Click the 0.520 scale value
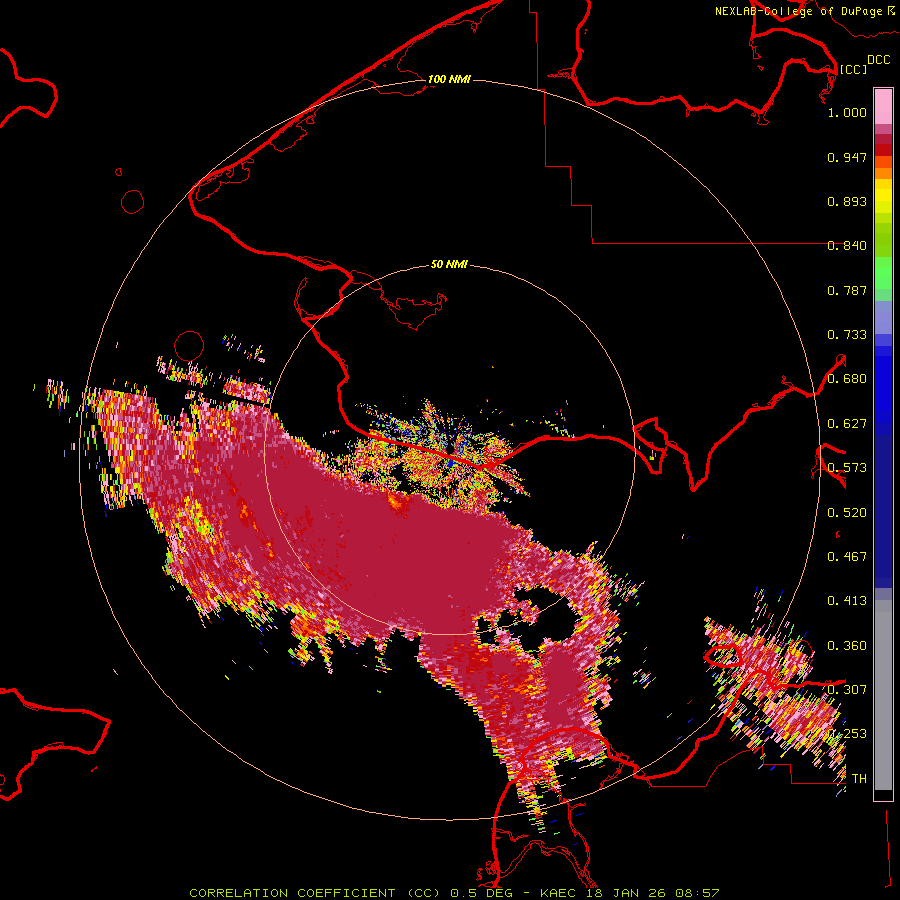 tap(847, 513)
